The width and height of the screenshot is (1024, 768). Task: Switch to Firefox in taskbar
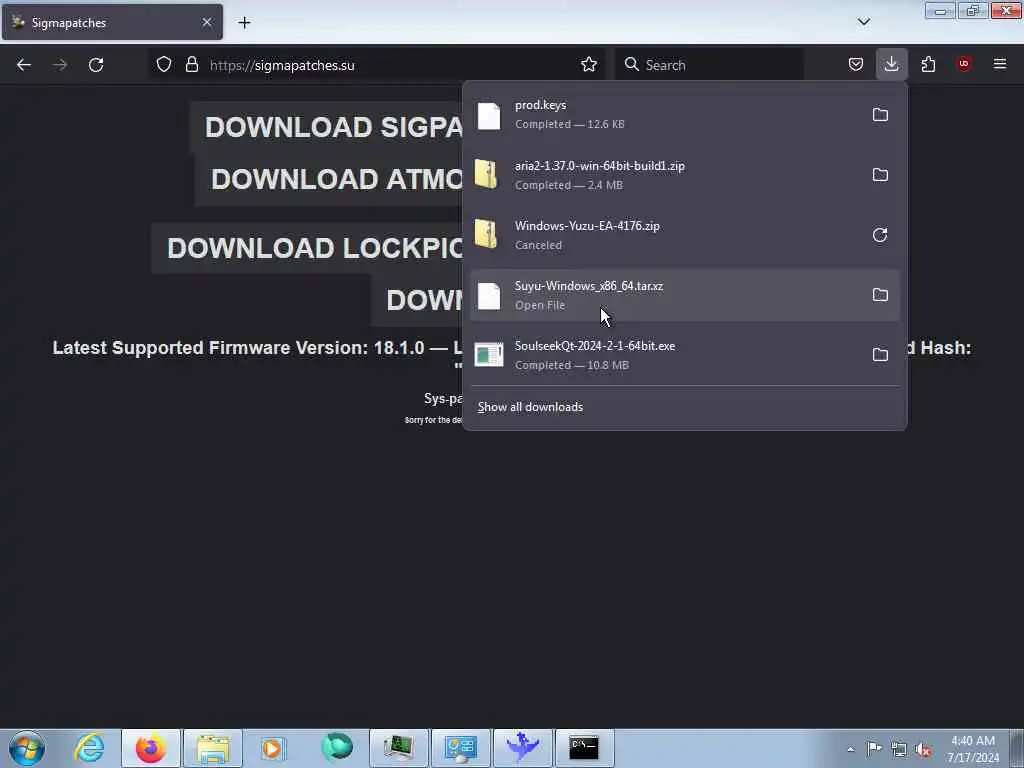[x=151, y=748]
